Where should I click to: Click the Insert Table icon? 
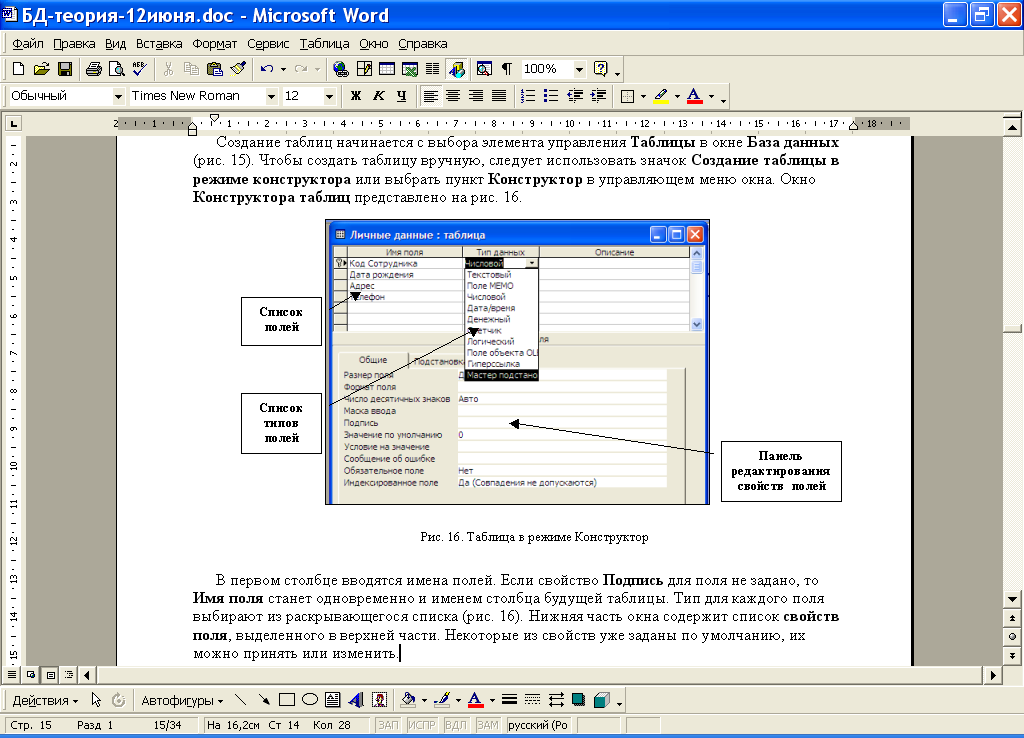[x=387, y=69]
